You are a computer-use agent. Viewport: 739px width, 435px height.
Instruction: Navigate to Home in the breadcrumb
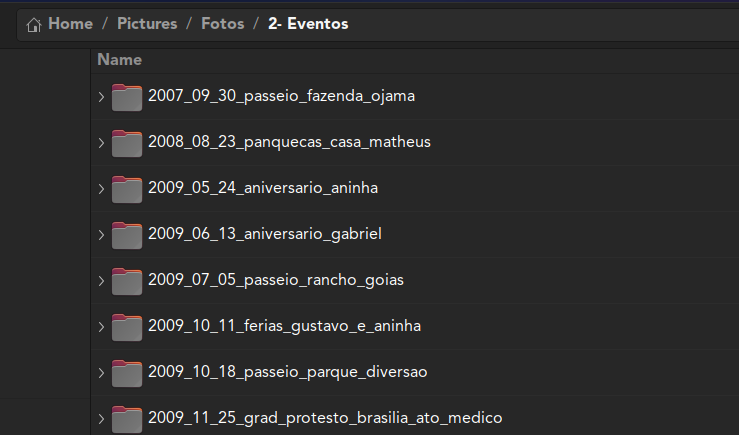click(70, 24)
